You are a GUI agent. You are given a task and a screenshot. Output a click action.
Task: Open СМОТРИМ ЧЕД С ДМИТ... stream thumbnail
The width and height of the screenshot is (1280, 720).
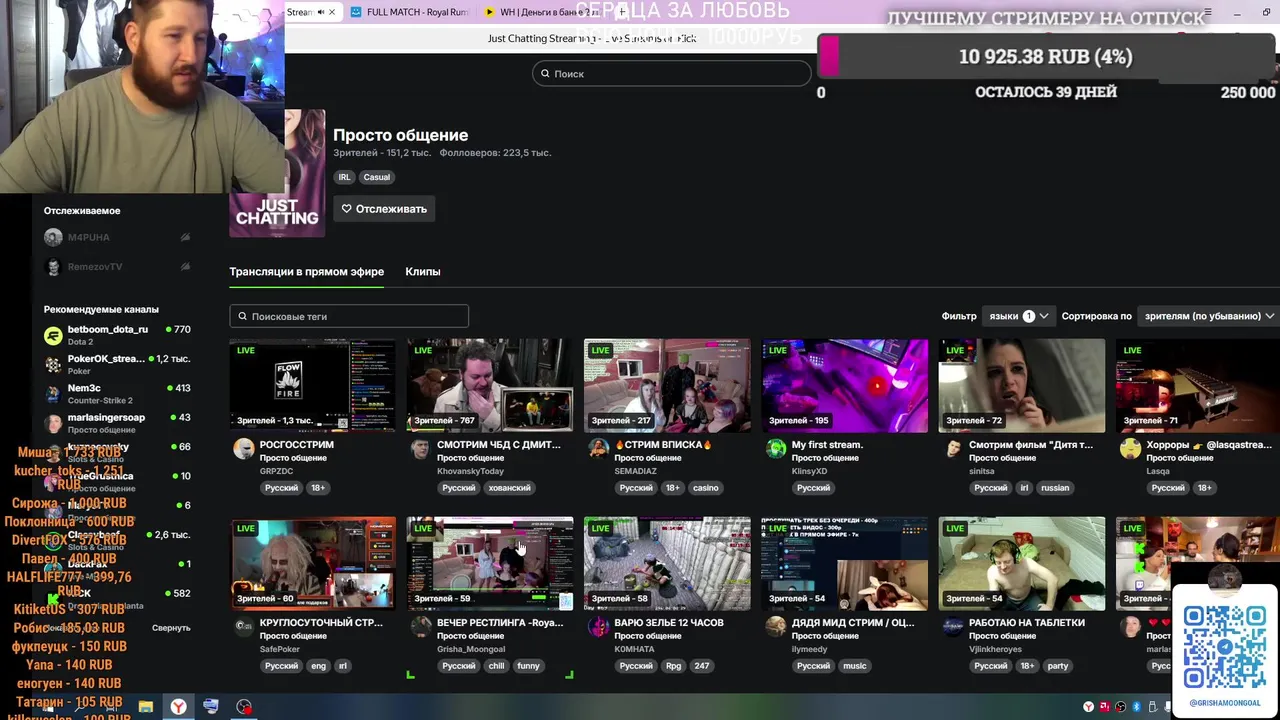coord(490,385)
